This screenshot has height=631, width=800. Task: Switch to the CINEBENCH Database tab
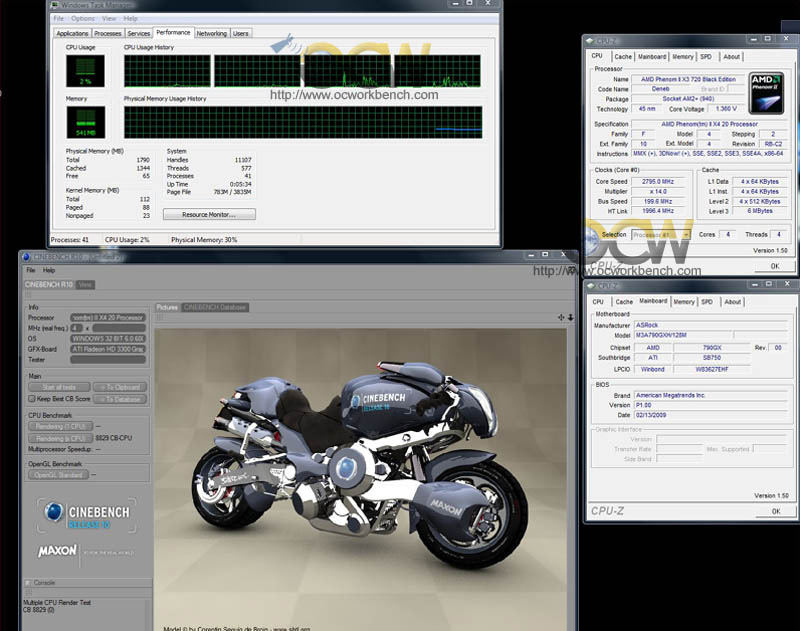[215, 307]
